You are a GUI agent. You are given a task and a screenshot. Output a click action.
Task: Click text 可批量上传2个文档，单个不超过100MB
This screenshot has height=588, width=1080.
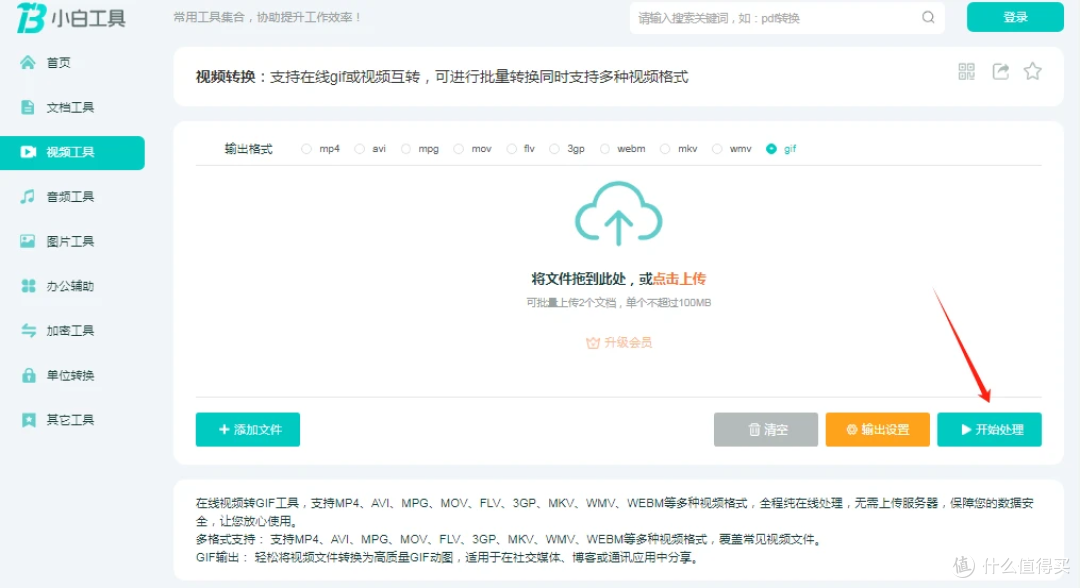619,303
